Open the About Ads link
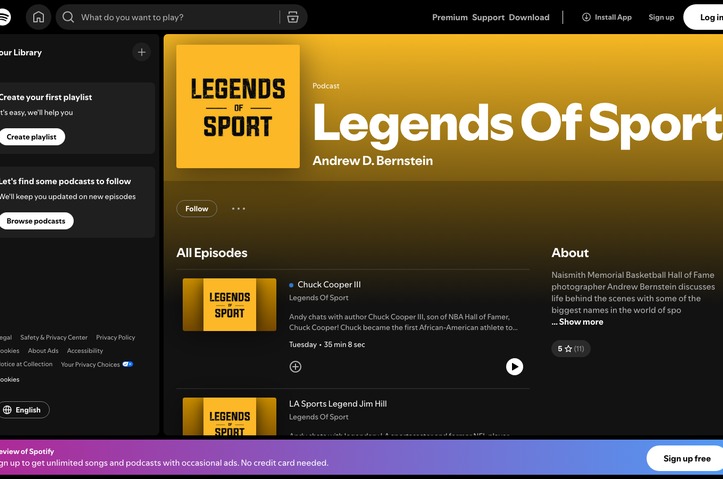Screen dimensions: 723x479 click(x=43, y=351)
